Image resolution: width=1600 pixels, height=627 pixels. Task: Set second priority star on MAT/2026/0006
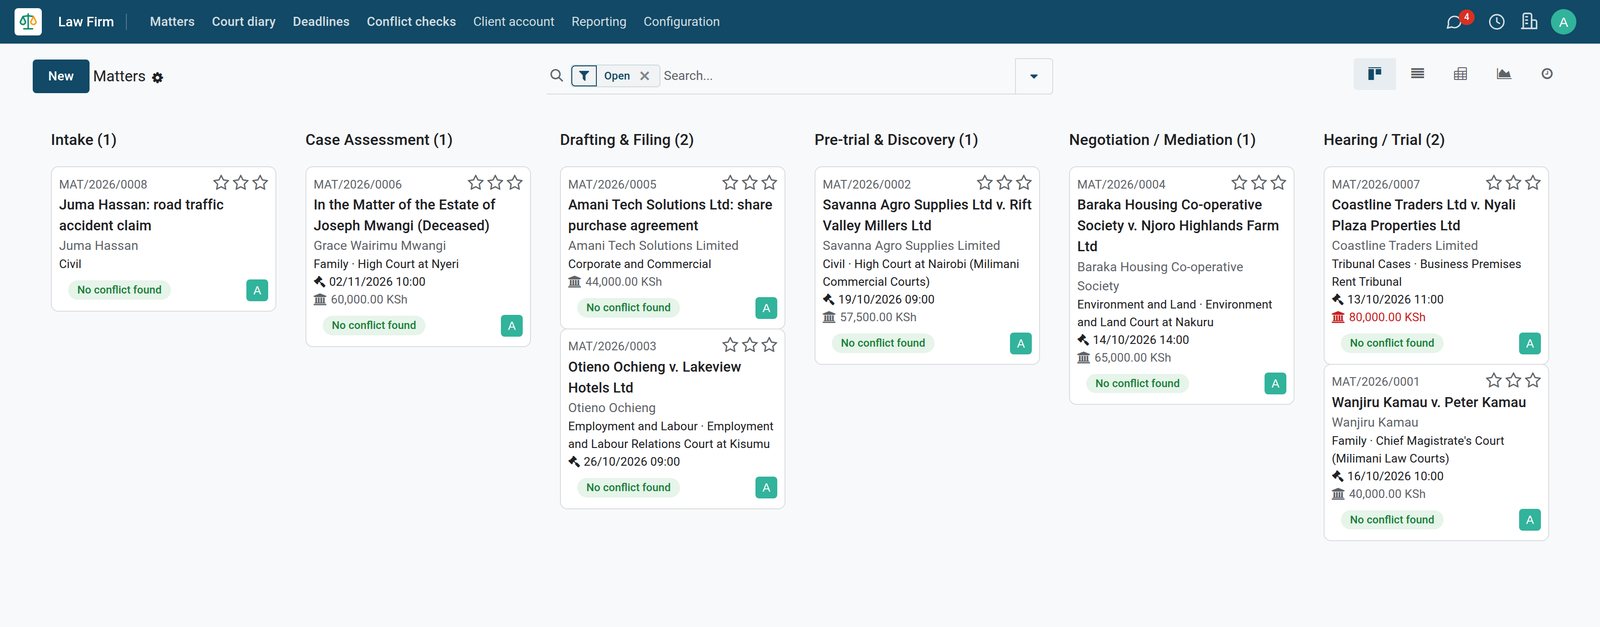[495, 182]
